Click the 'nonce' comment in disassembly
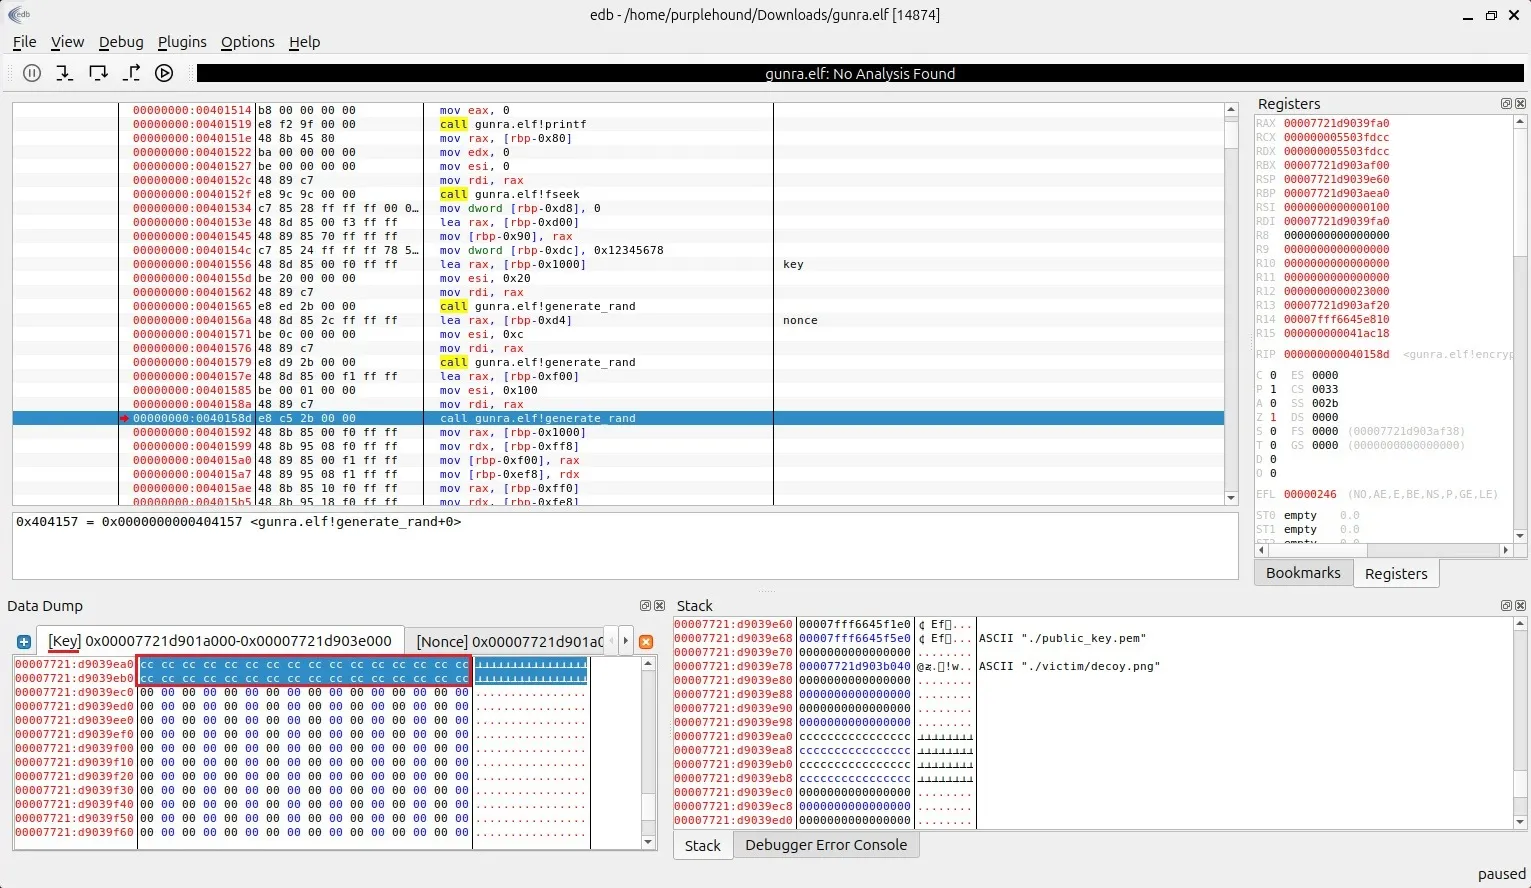The width and height of the screenshot is (1531, 888). [x=800, y=320]
